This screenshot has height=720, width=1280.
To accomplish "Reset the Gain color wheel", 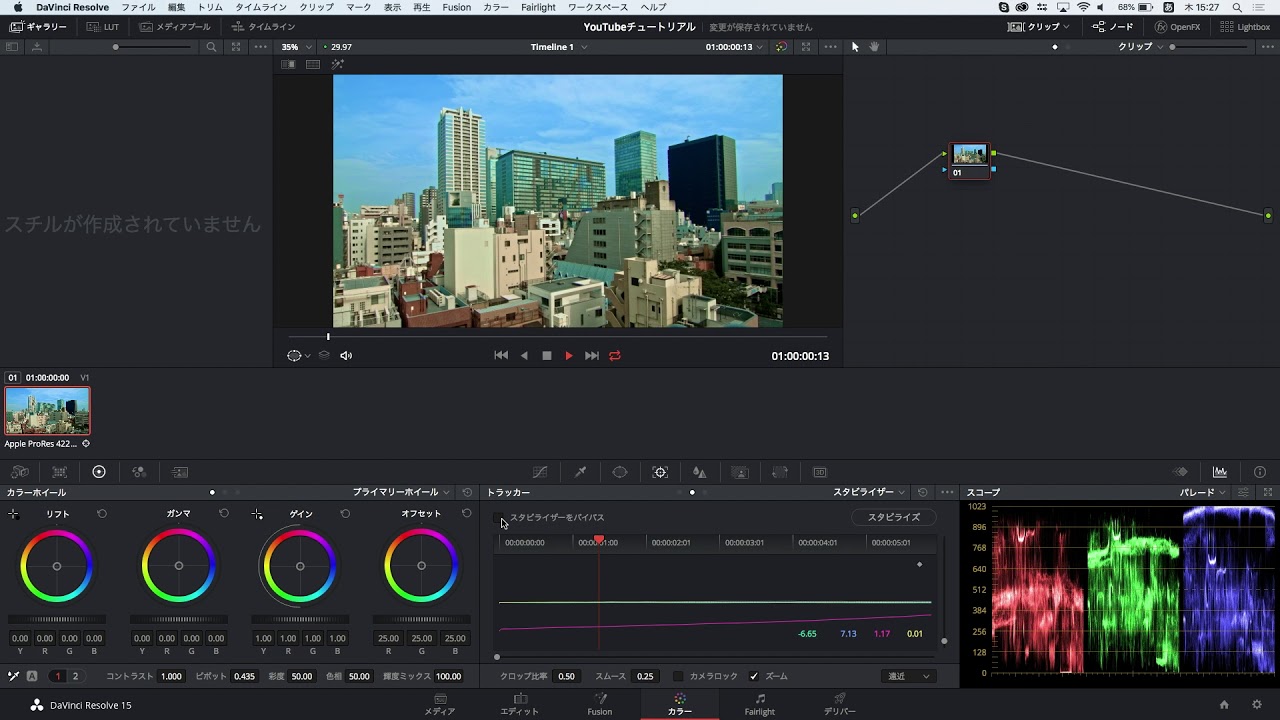I will click(345, 513).
